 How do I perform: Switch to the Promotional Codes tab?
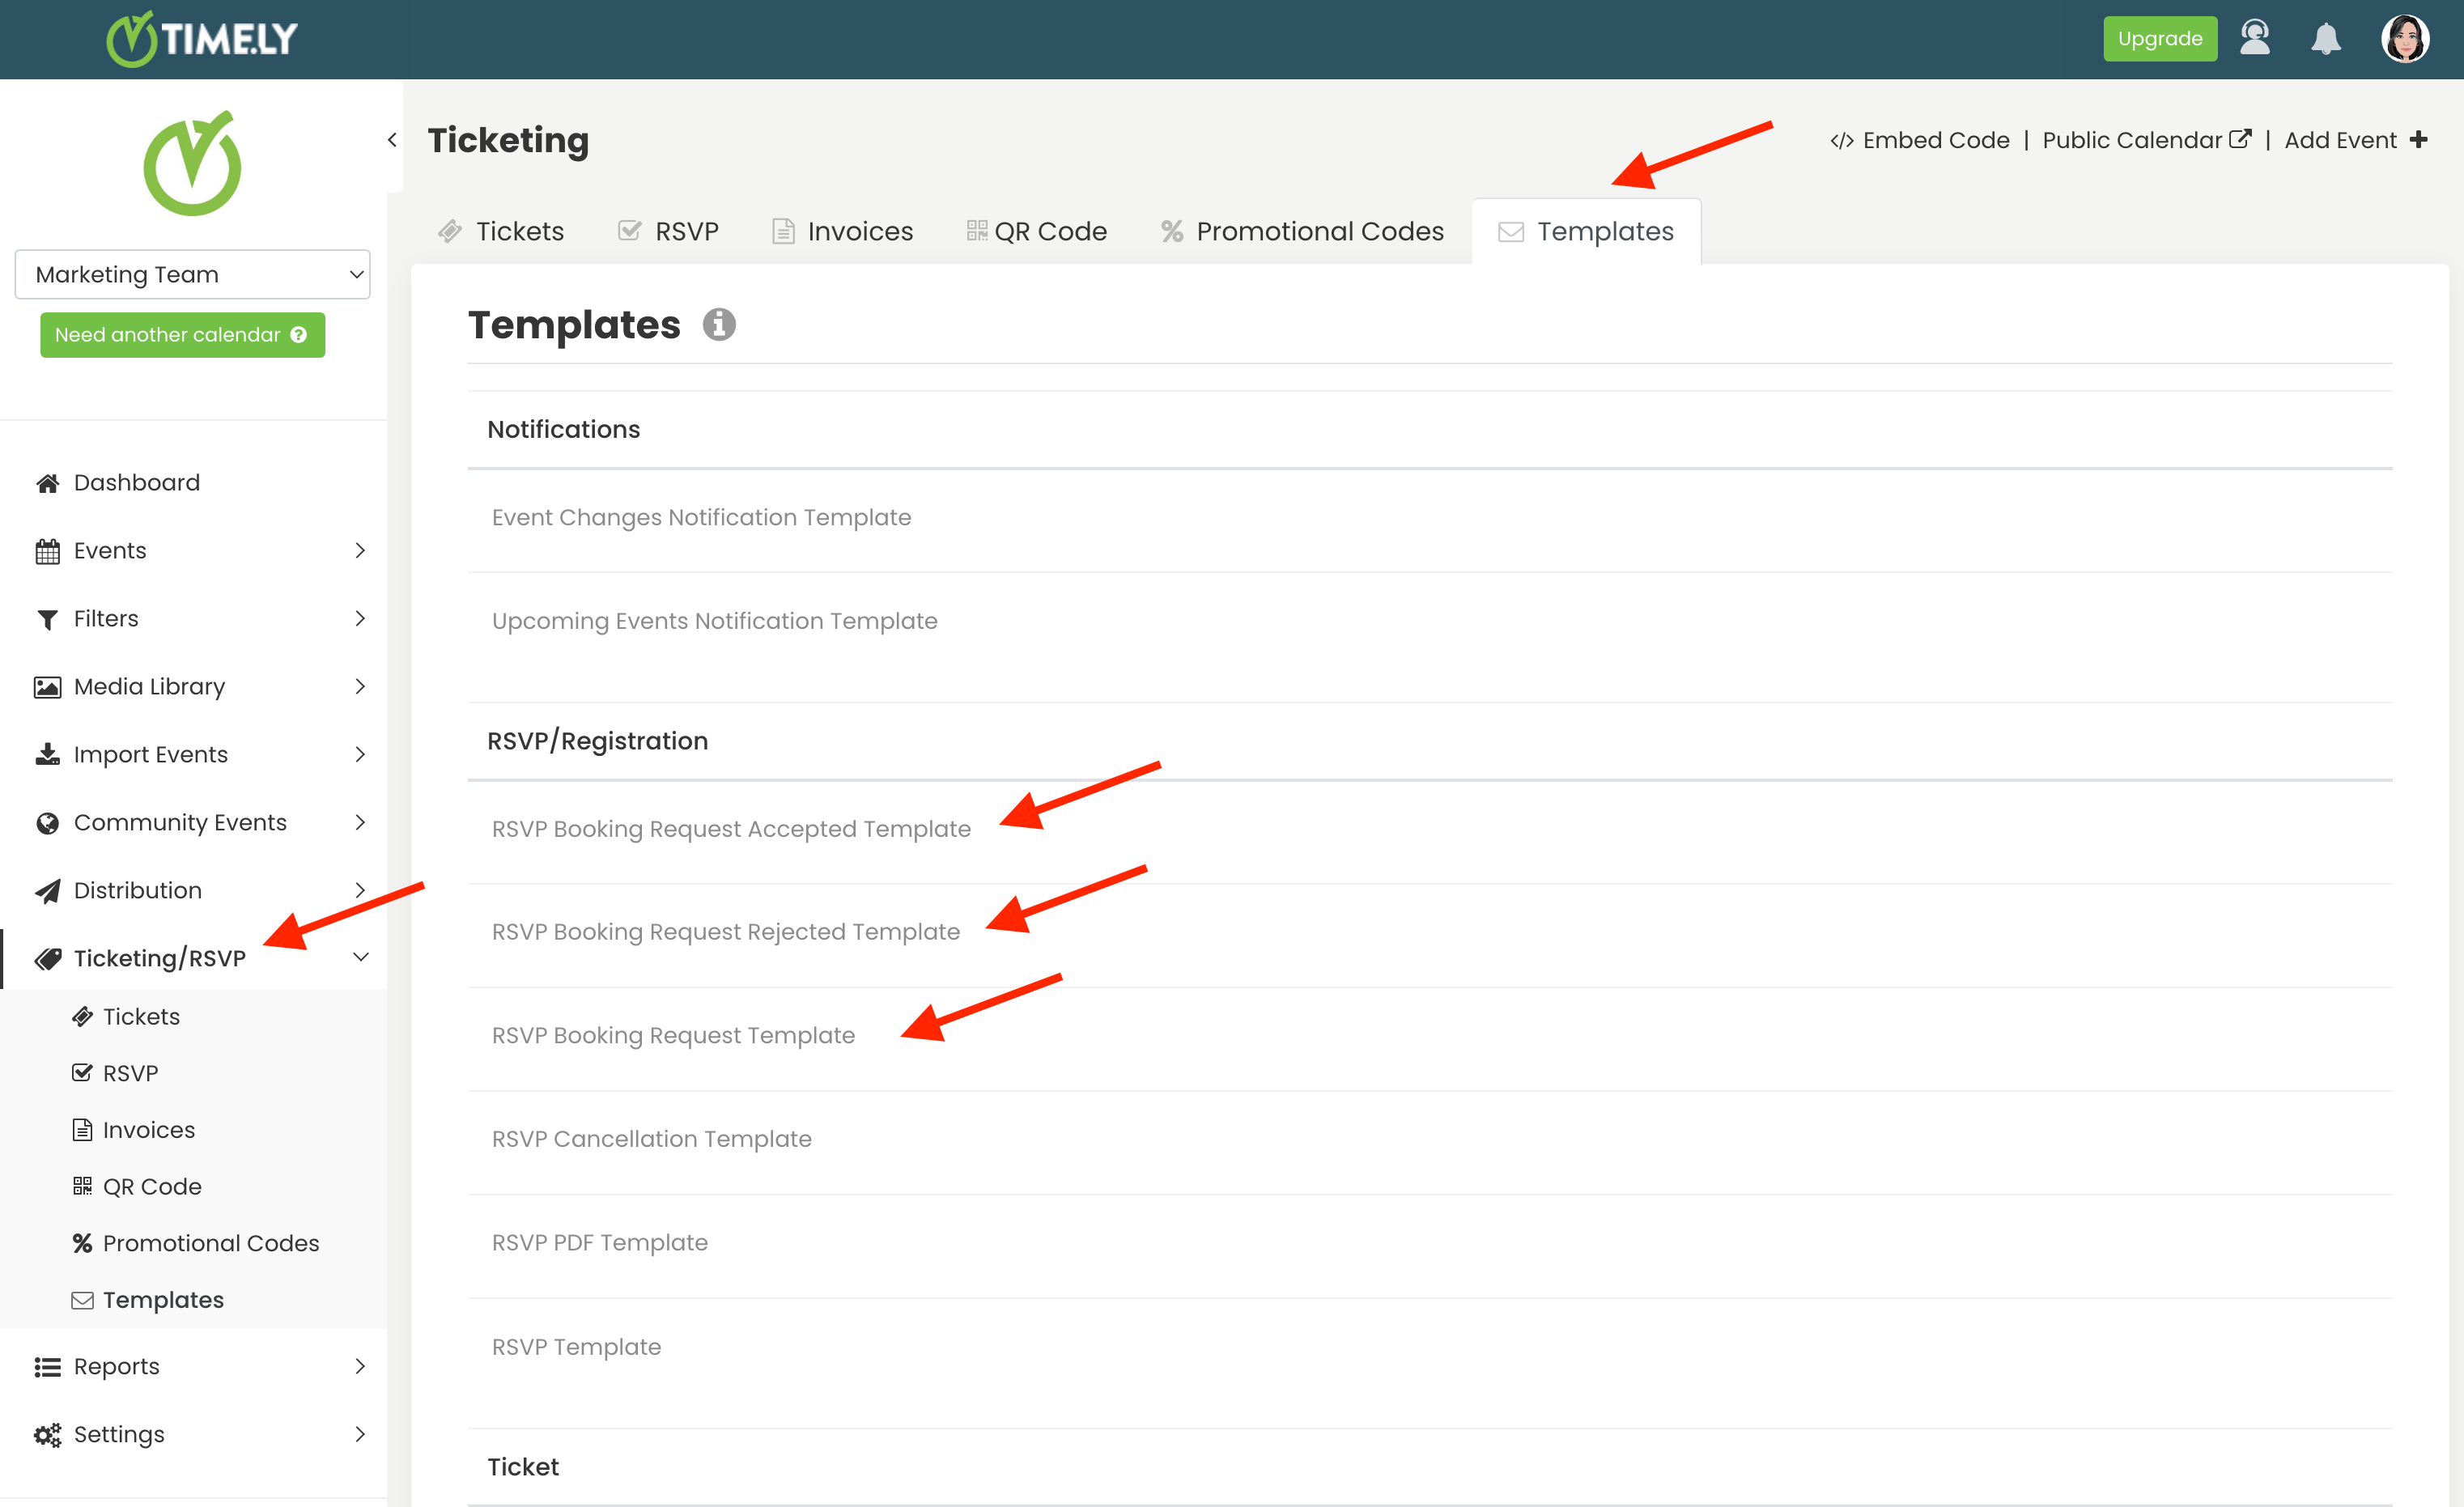[1302, 232]
